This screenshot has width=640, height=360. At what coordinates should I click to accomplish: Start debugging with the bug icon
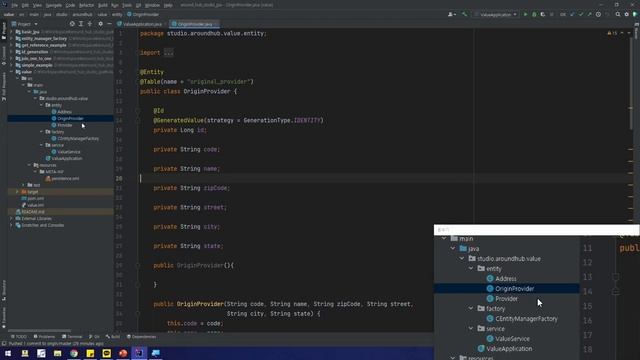click(x=534, y=14)
